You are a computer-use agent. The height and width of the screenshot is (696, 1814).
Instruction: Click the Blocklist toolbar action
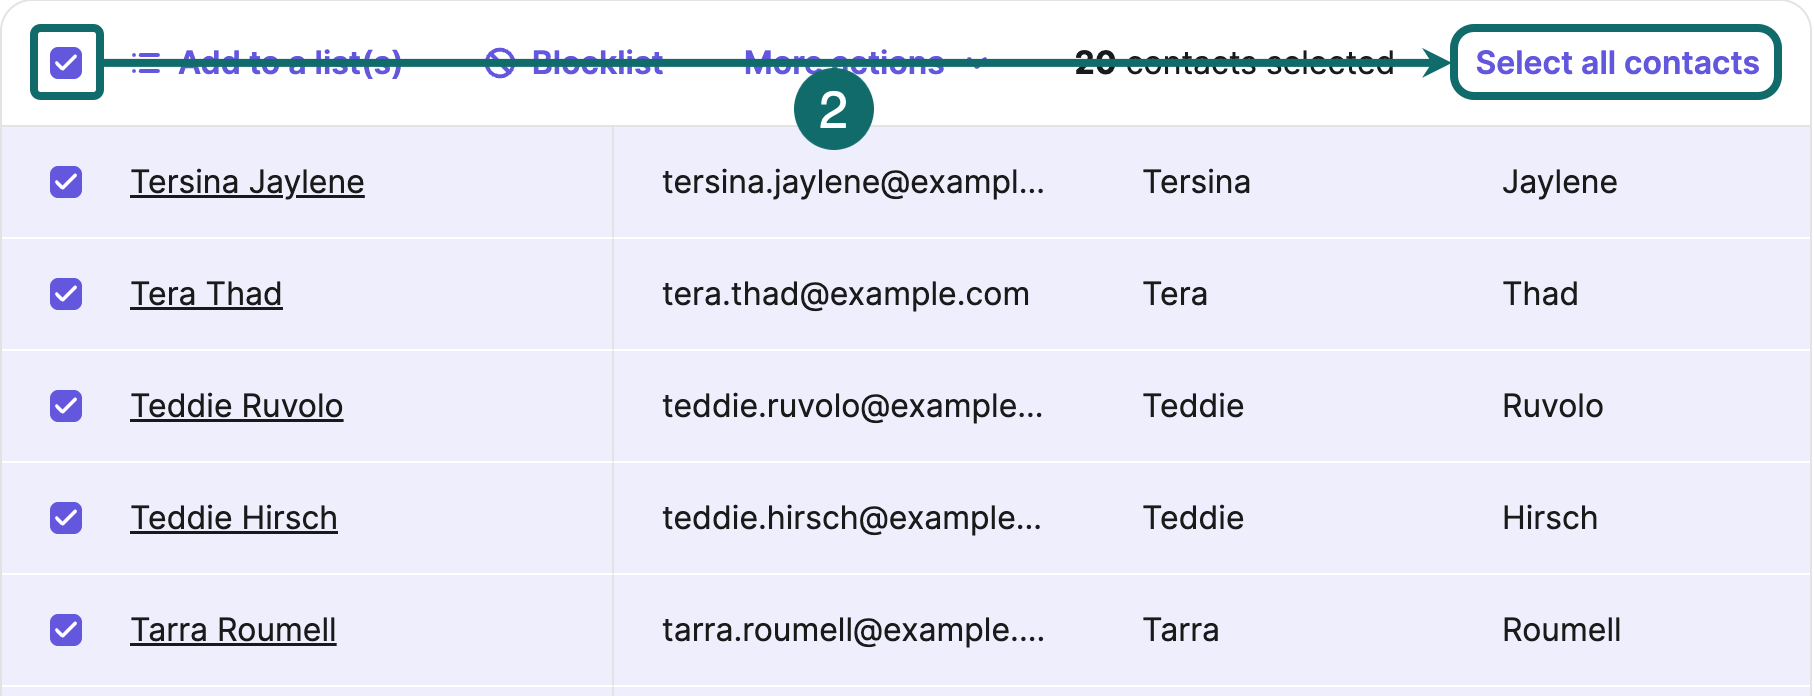[598, 63]
